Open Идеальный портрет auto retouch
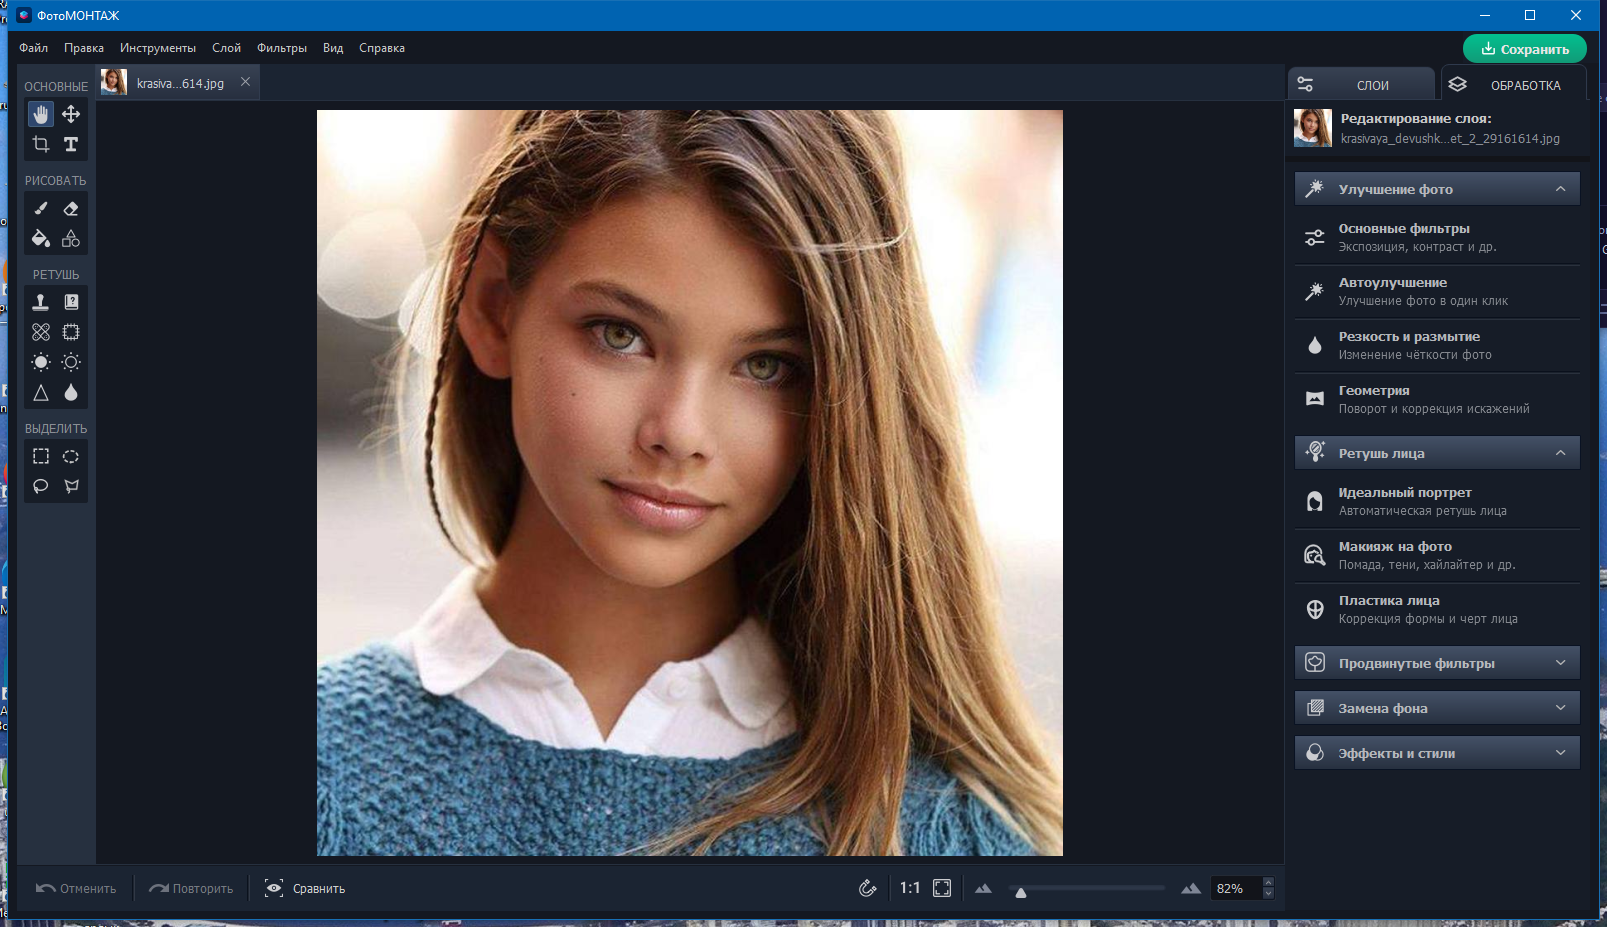The height and width of the screenshot is (927, 1607). [1437, 502]
